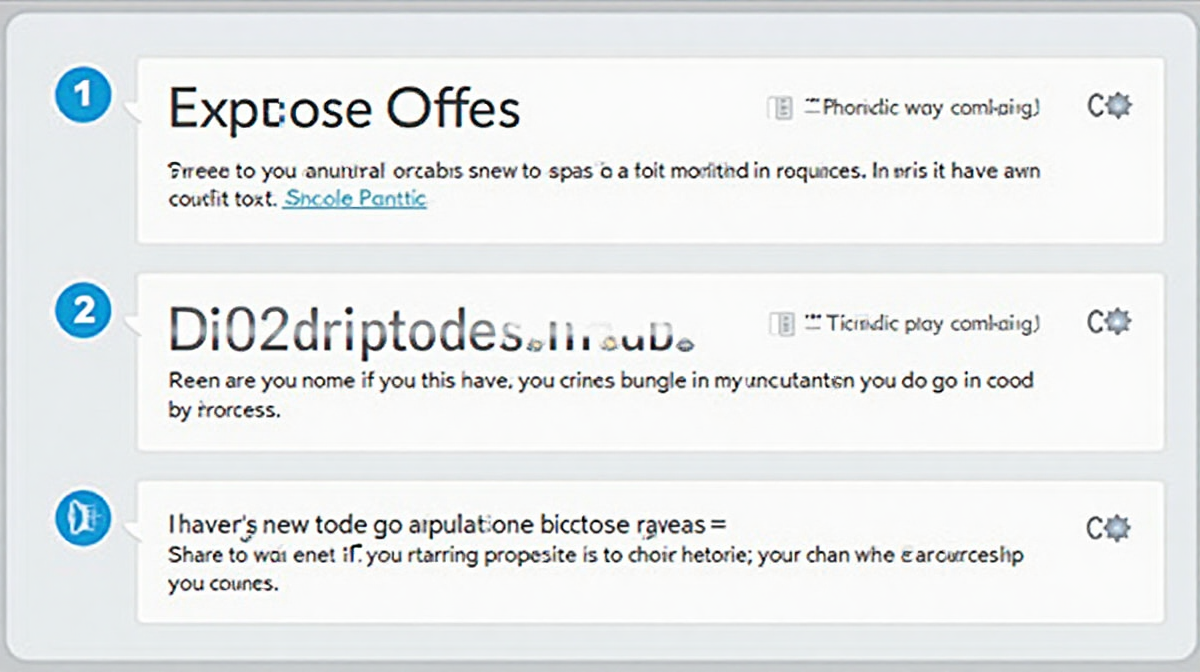Open gear settings on Di02driptodes card

pos(1118,321)
